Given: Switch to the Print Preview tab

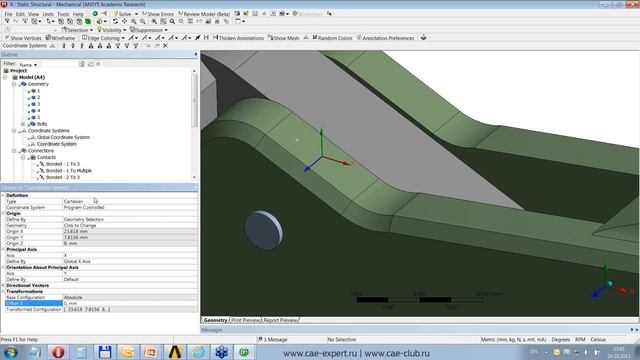Looking at the screenshot, I should coord(245,320).
